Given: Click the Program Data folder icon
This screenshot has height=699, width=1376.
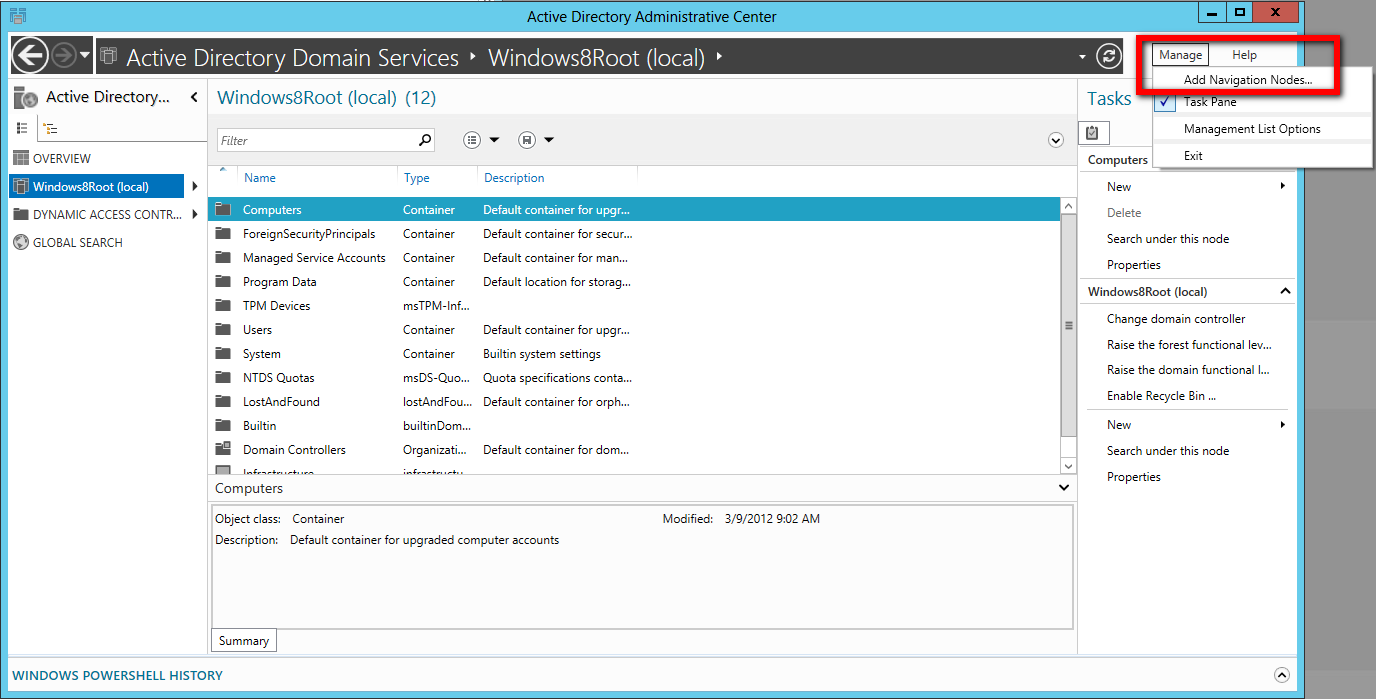Looking at the screenshot, I should [x=224, y=282].
